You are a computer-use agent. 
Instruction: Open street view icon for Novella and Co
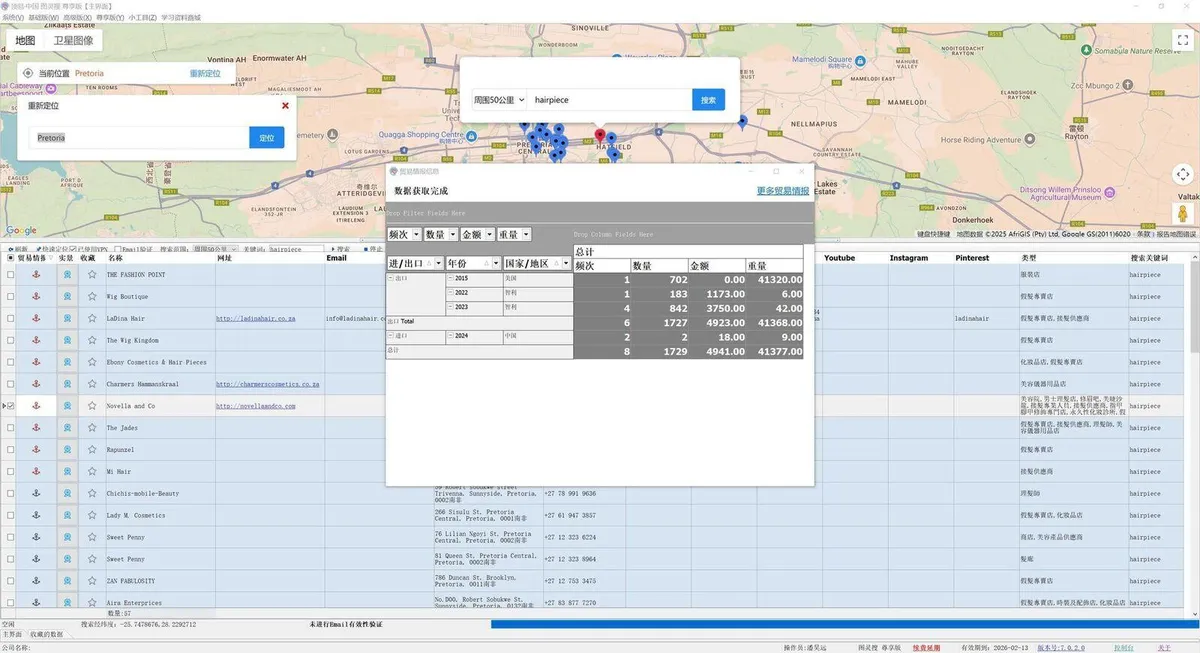[67, 406]
